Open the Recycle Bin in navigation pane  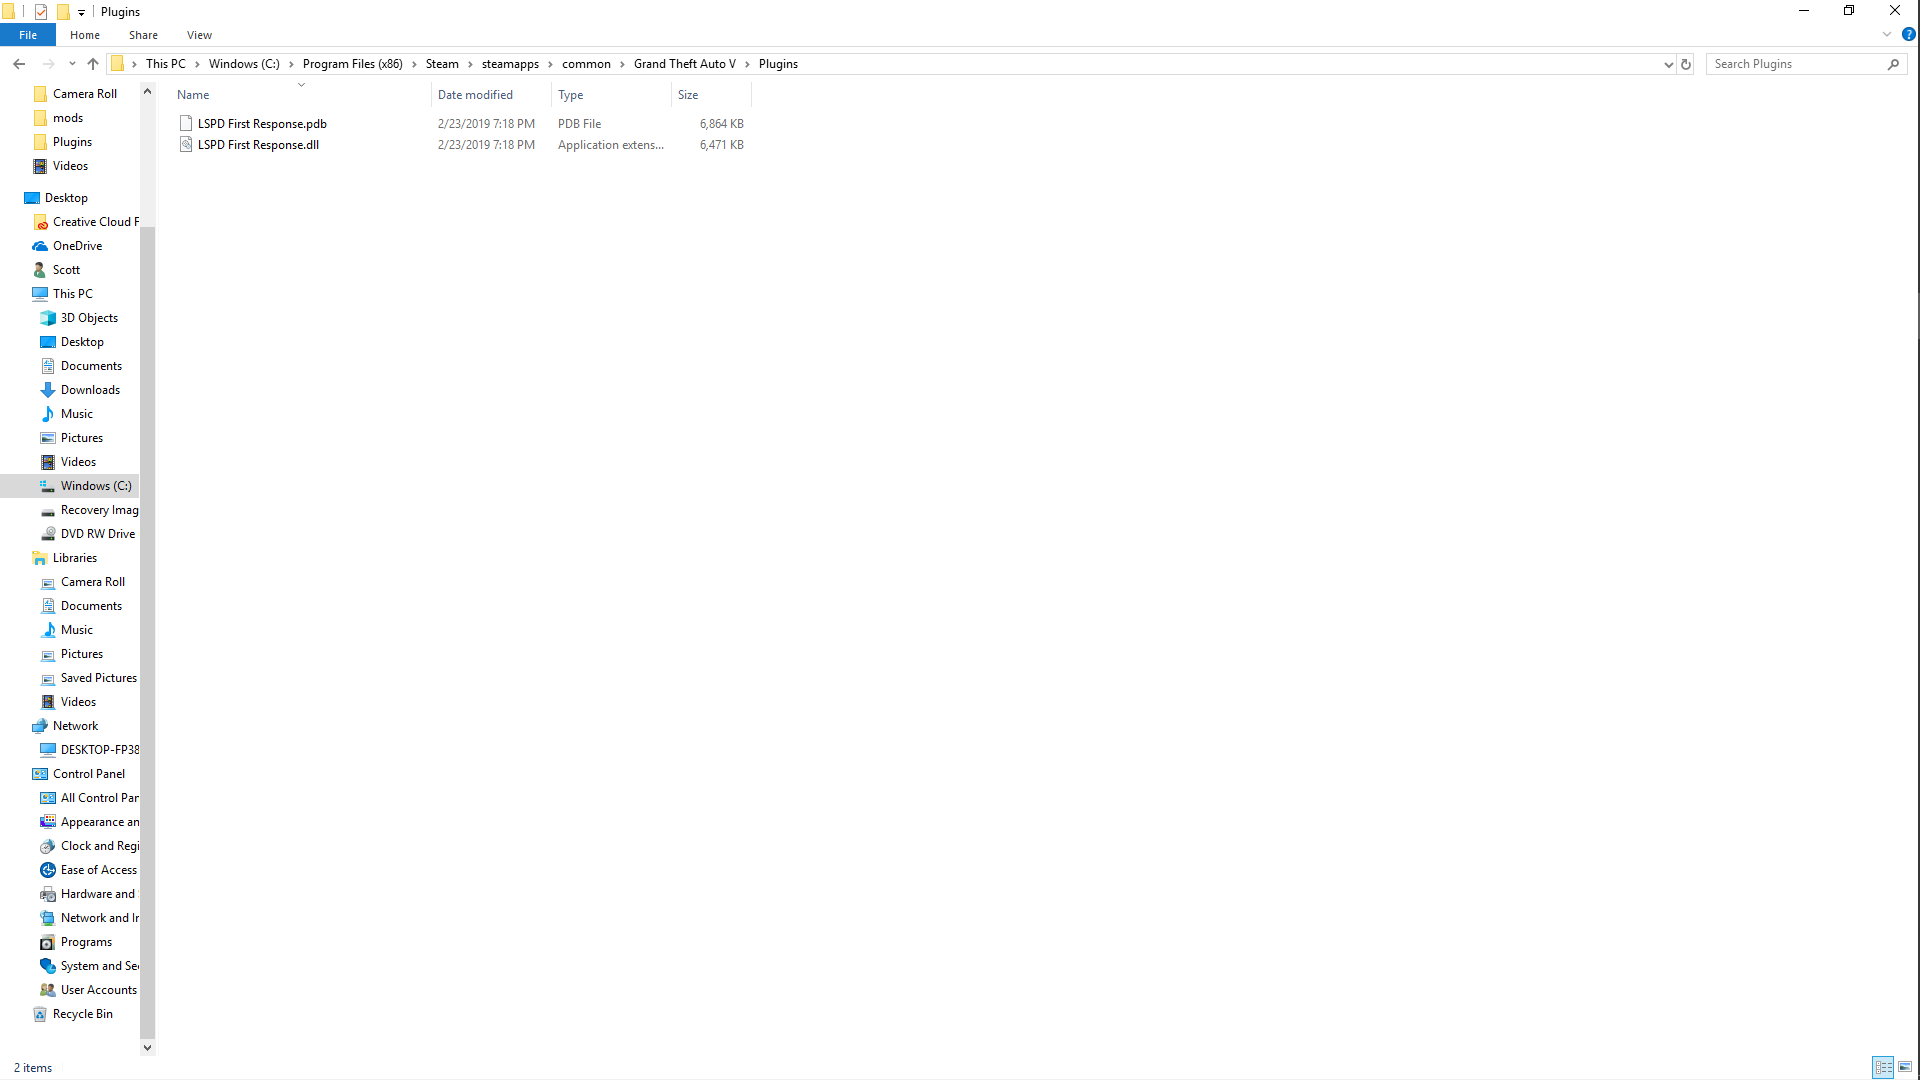point(82,1014)
